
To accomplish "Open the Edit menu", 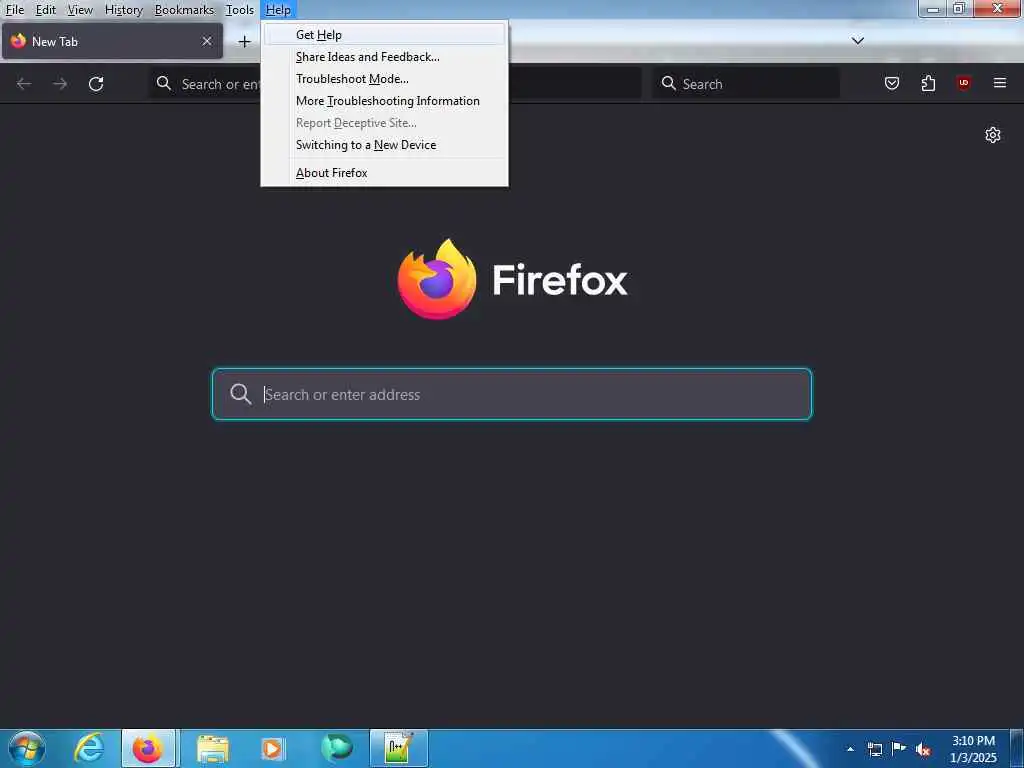I will tap(45, 10).
